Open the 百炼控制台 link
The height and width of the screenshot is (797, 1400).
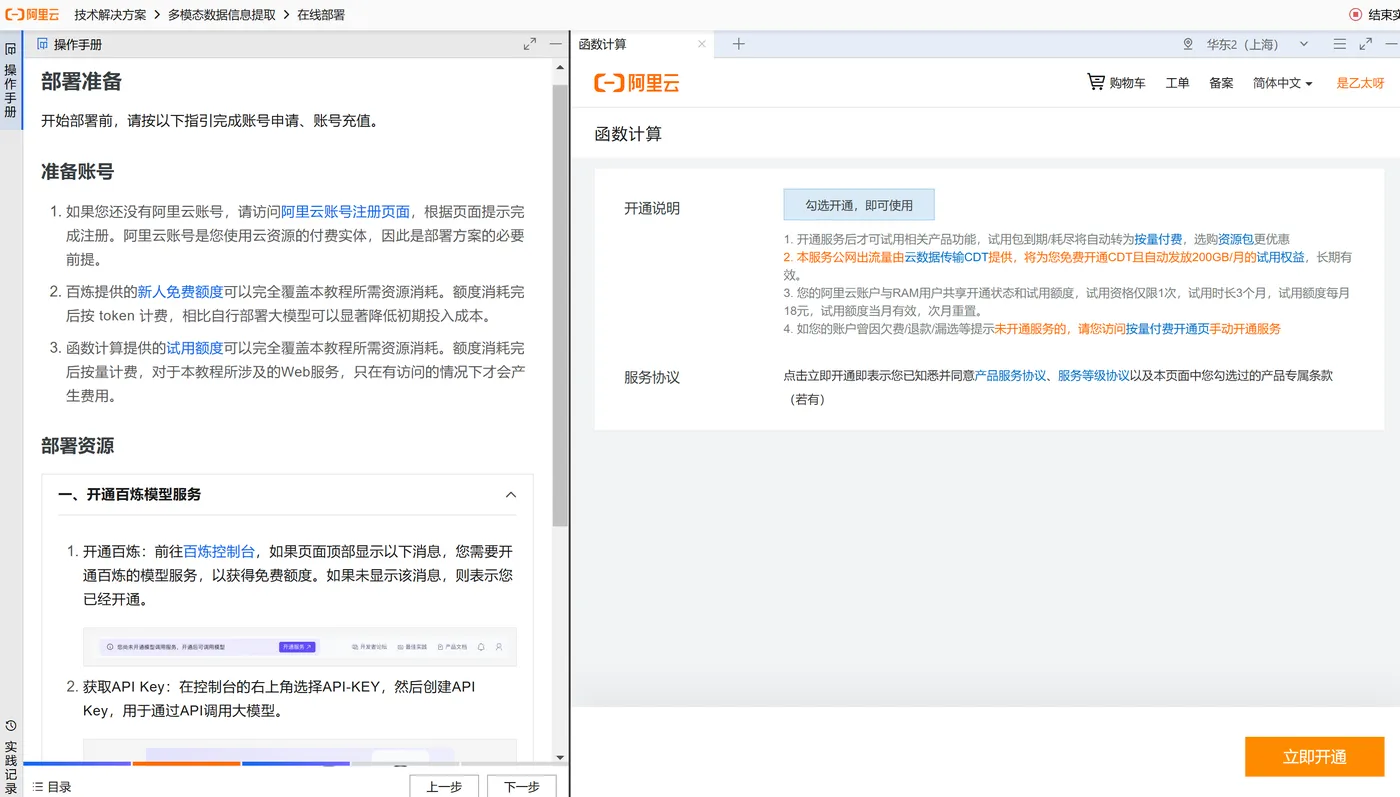point(219,551)
